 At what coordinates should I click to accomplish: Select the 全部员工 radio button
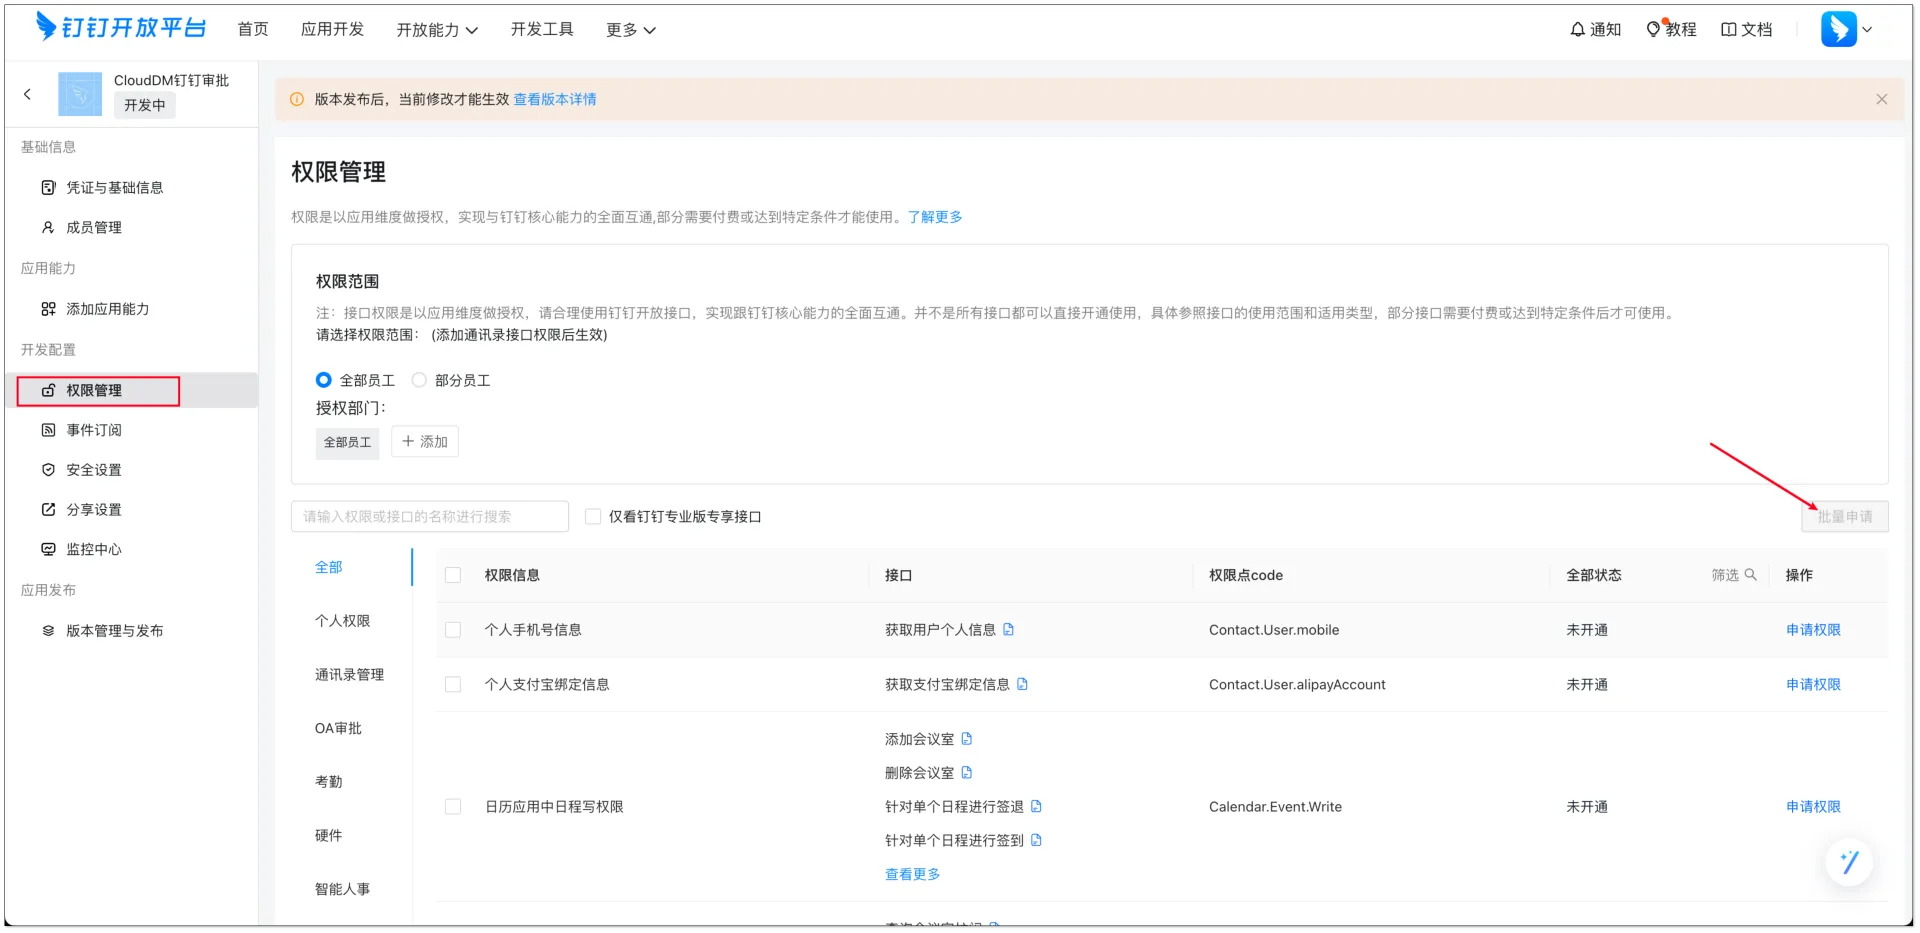[323, 380]
